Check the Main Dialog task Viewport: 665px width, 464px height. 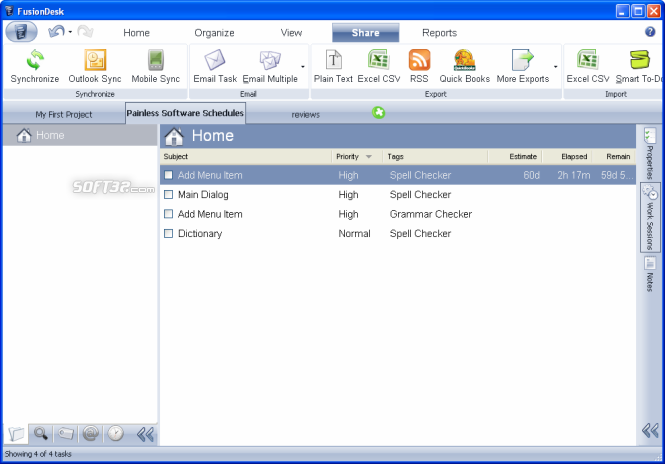click(168, 194)
